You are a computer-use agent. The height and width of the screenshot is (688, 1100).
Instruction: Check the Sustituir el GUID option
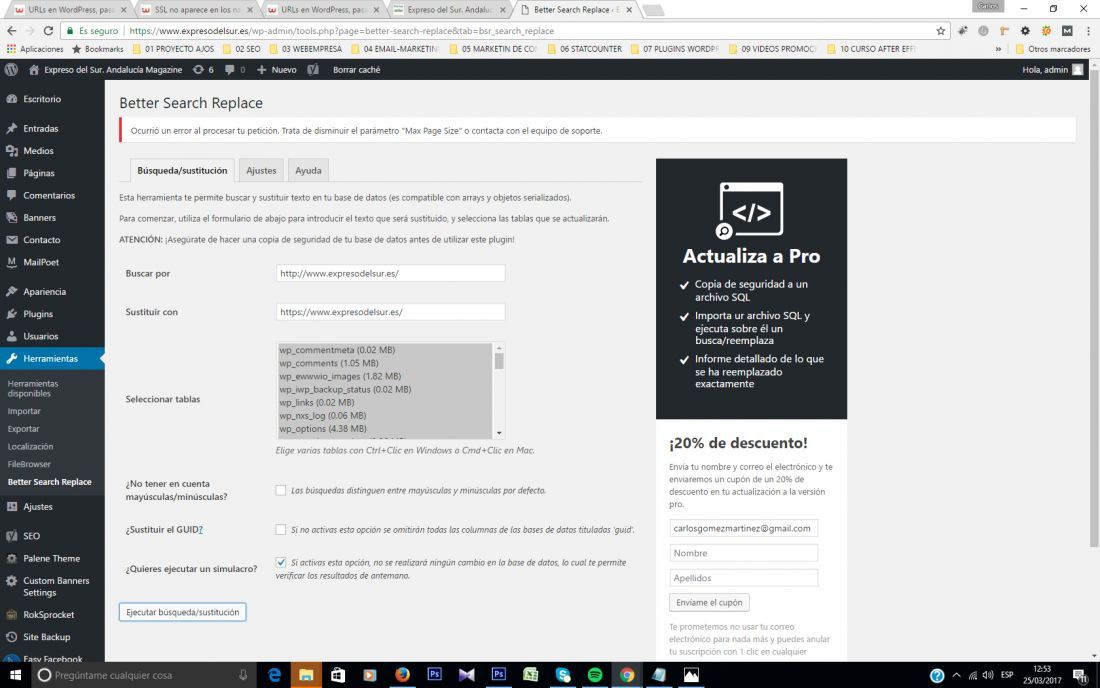[281, 530]
